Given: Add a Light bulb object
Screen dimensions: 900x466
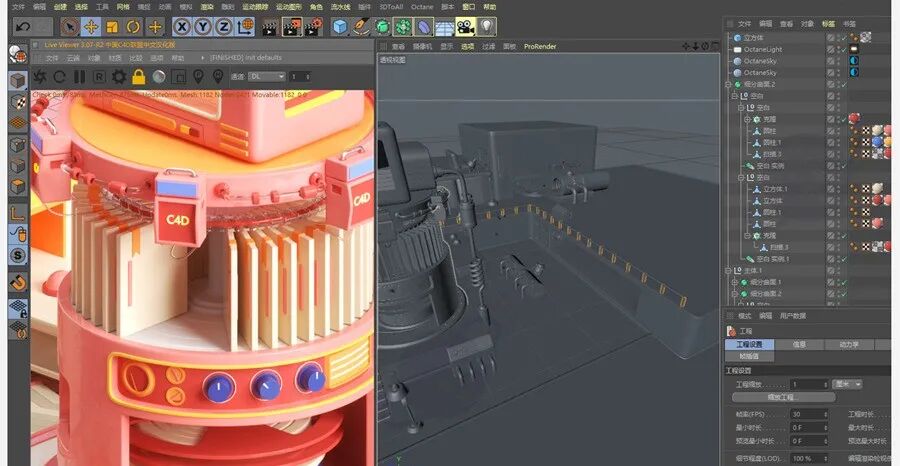Looking at the screenshot, I should [x=487, y=26].
